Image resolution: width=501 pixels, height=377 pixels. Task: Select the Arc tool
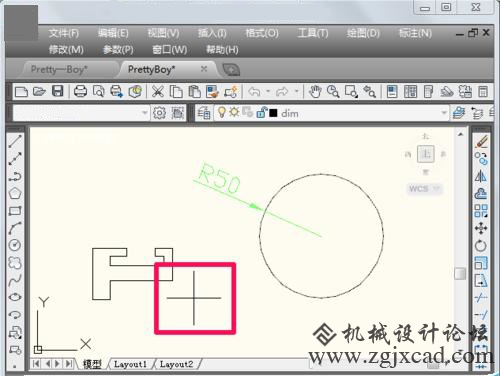15,228
